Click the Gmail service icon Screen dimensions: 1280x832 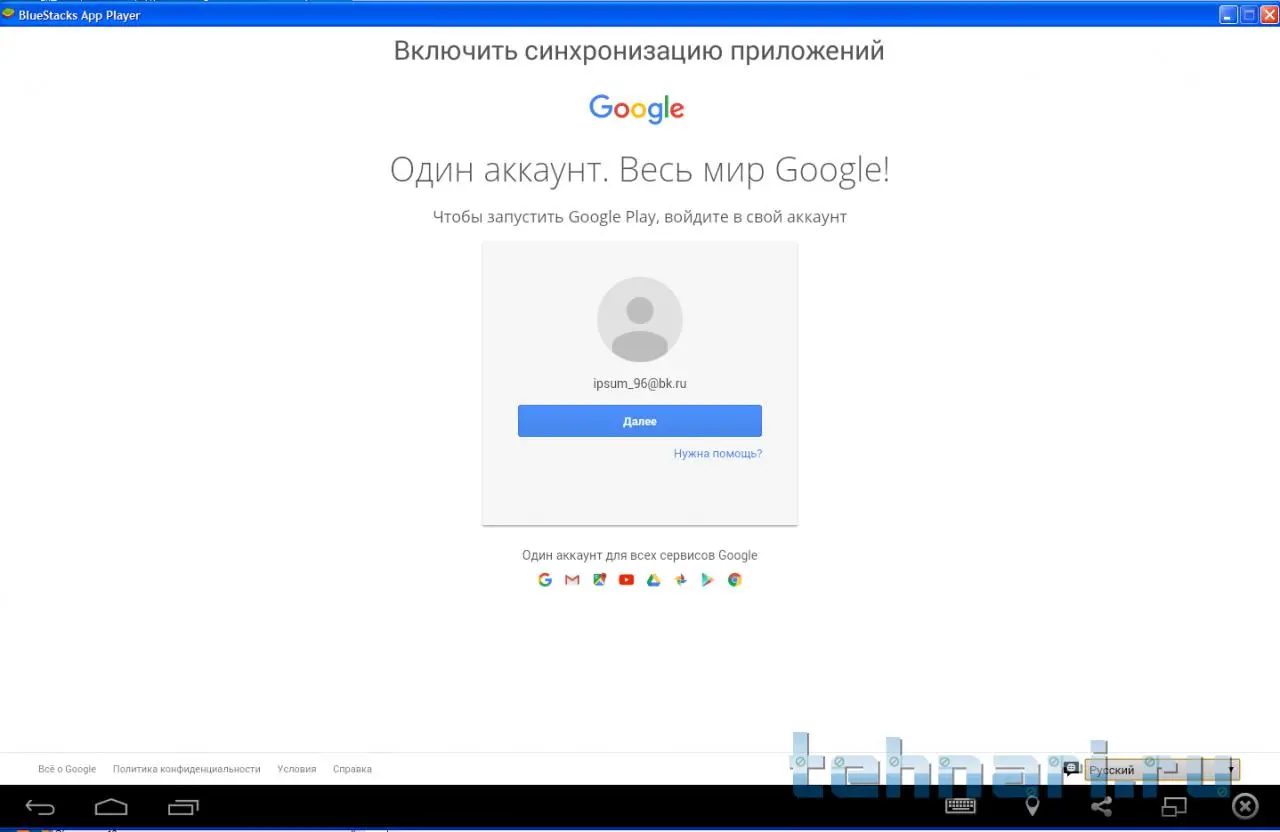pos(572,580)
